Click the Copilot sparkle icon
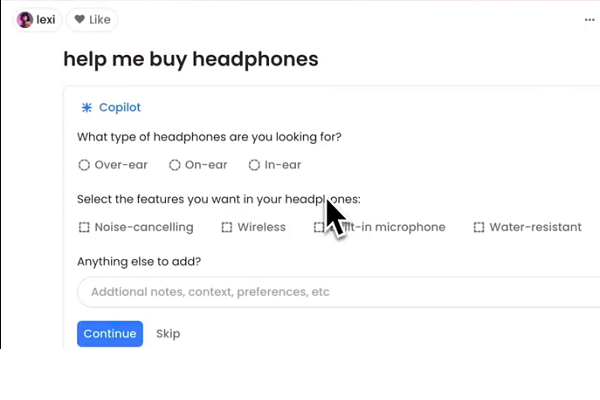 (86, 107)
